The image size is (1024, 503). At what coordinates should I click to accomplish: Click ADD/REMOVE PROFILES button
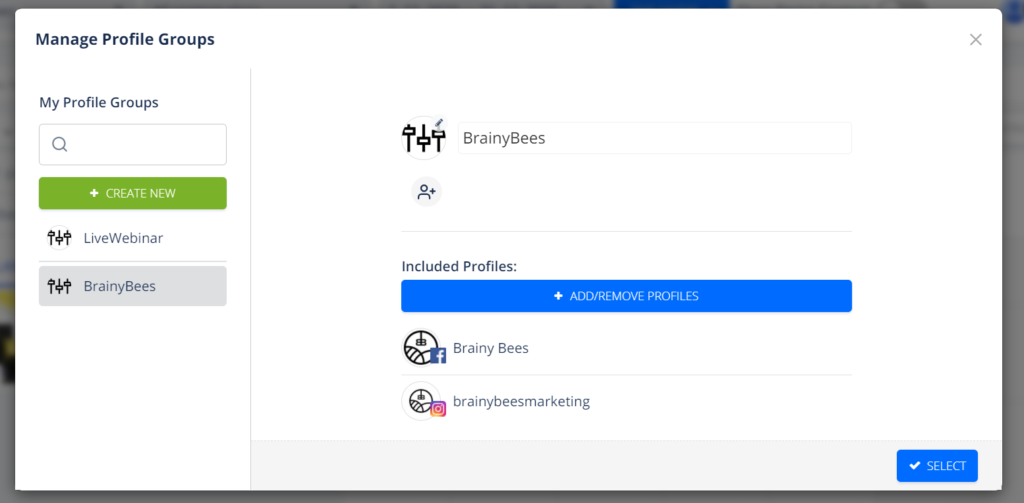626,296
